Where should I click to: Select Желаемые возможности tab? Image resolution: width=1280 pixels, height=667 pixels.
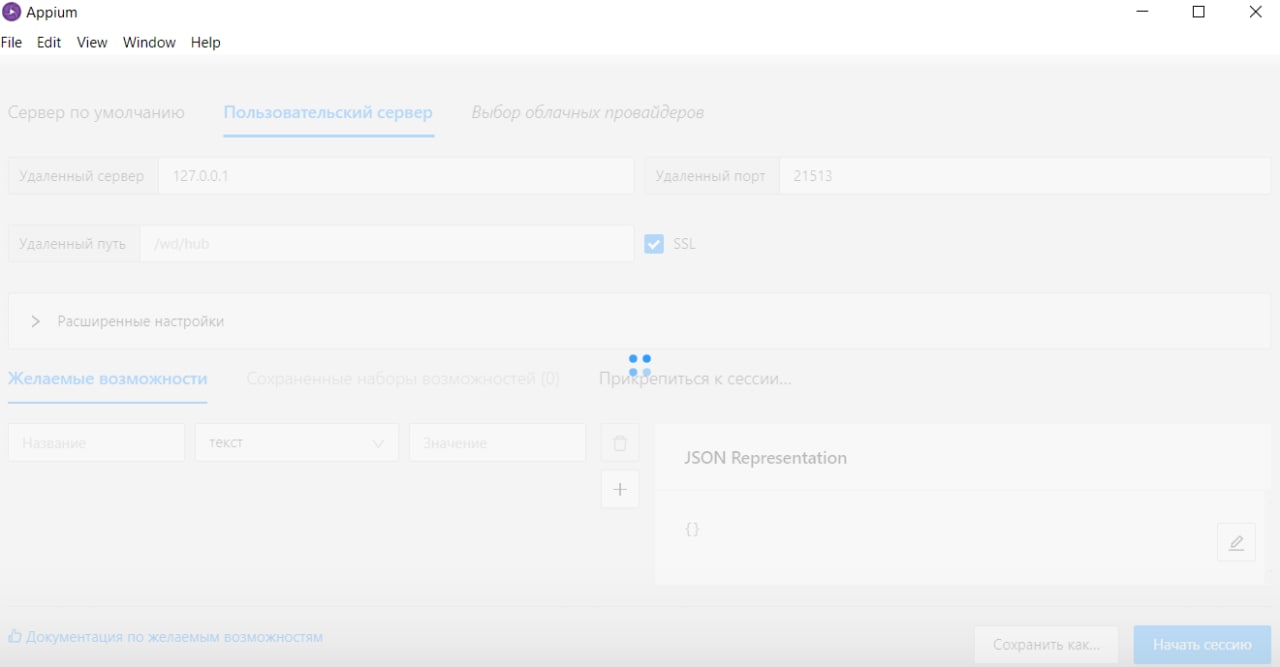107,379
